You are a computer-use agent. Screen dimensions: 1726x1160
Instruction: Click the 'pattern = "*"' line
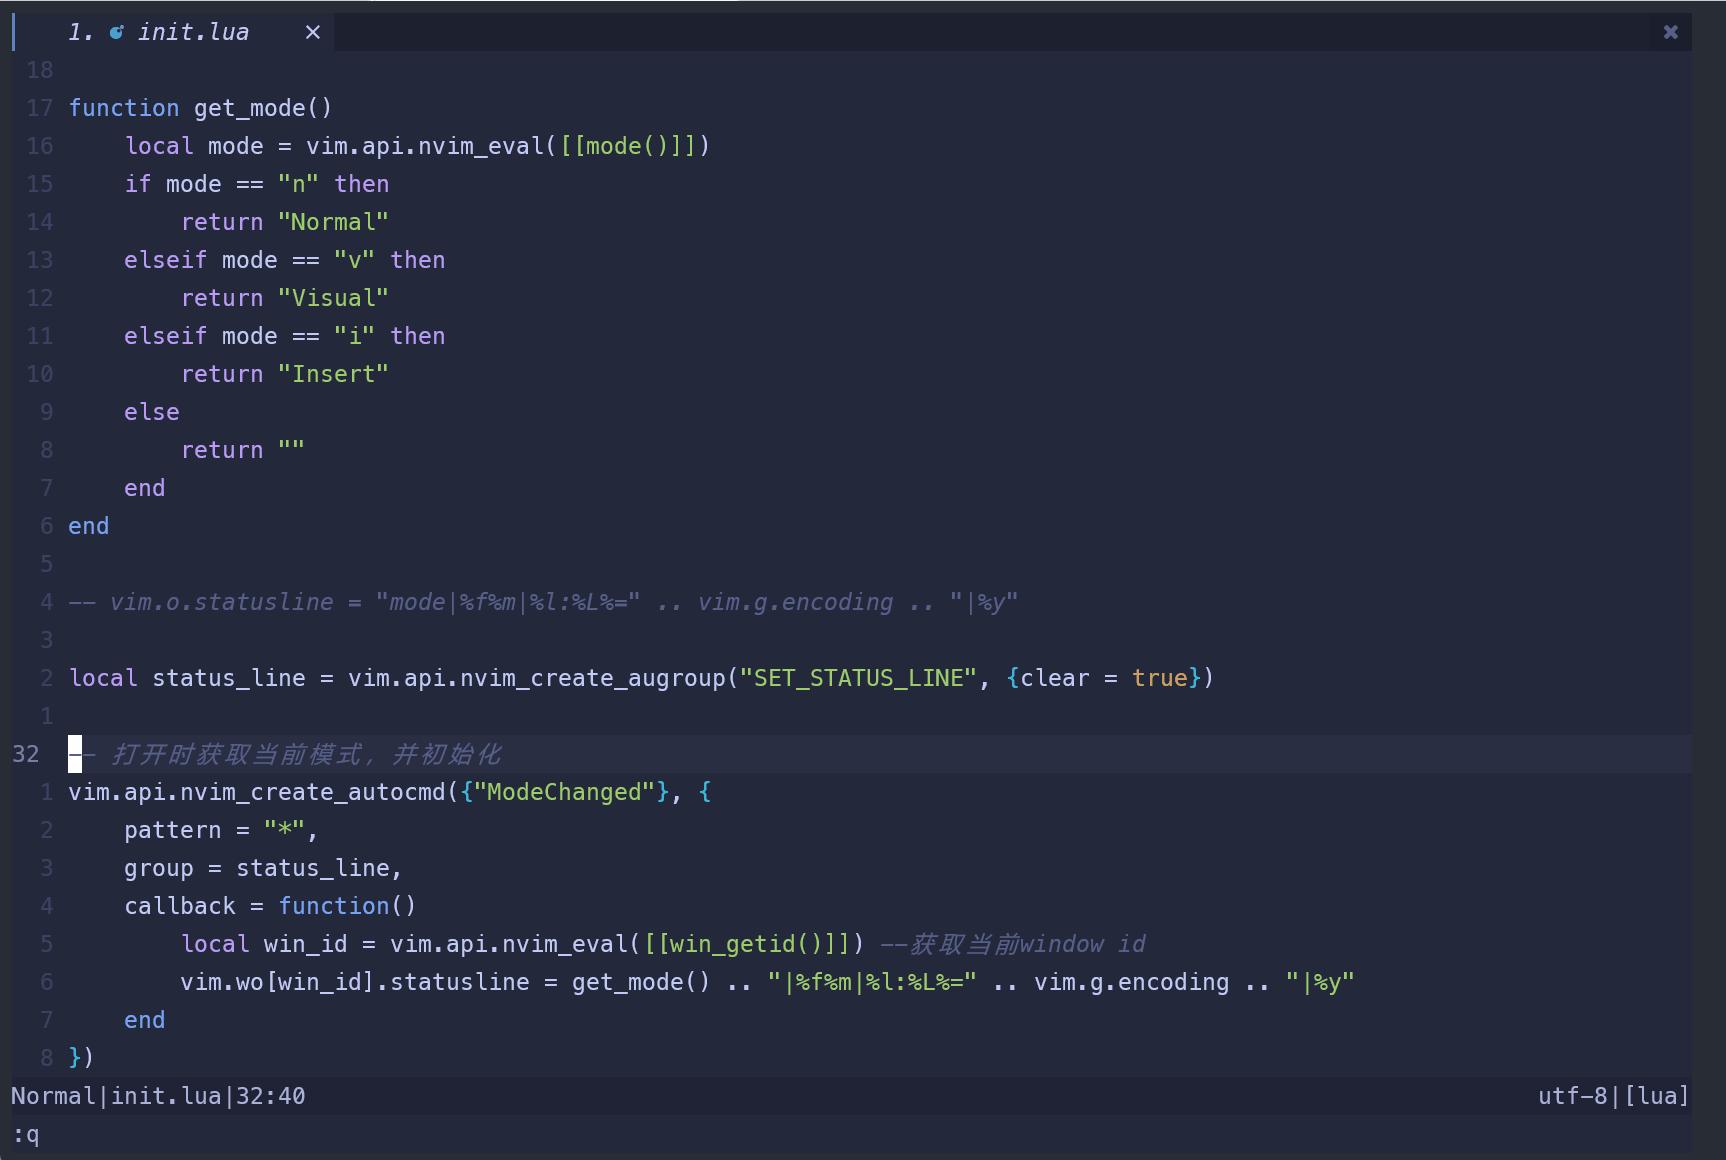(x=221, y=830)
